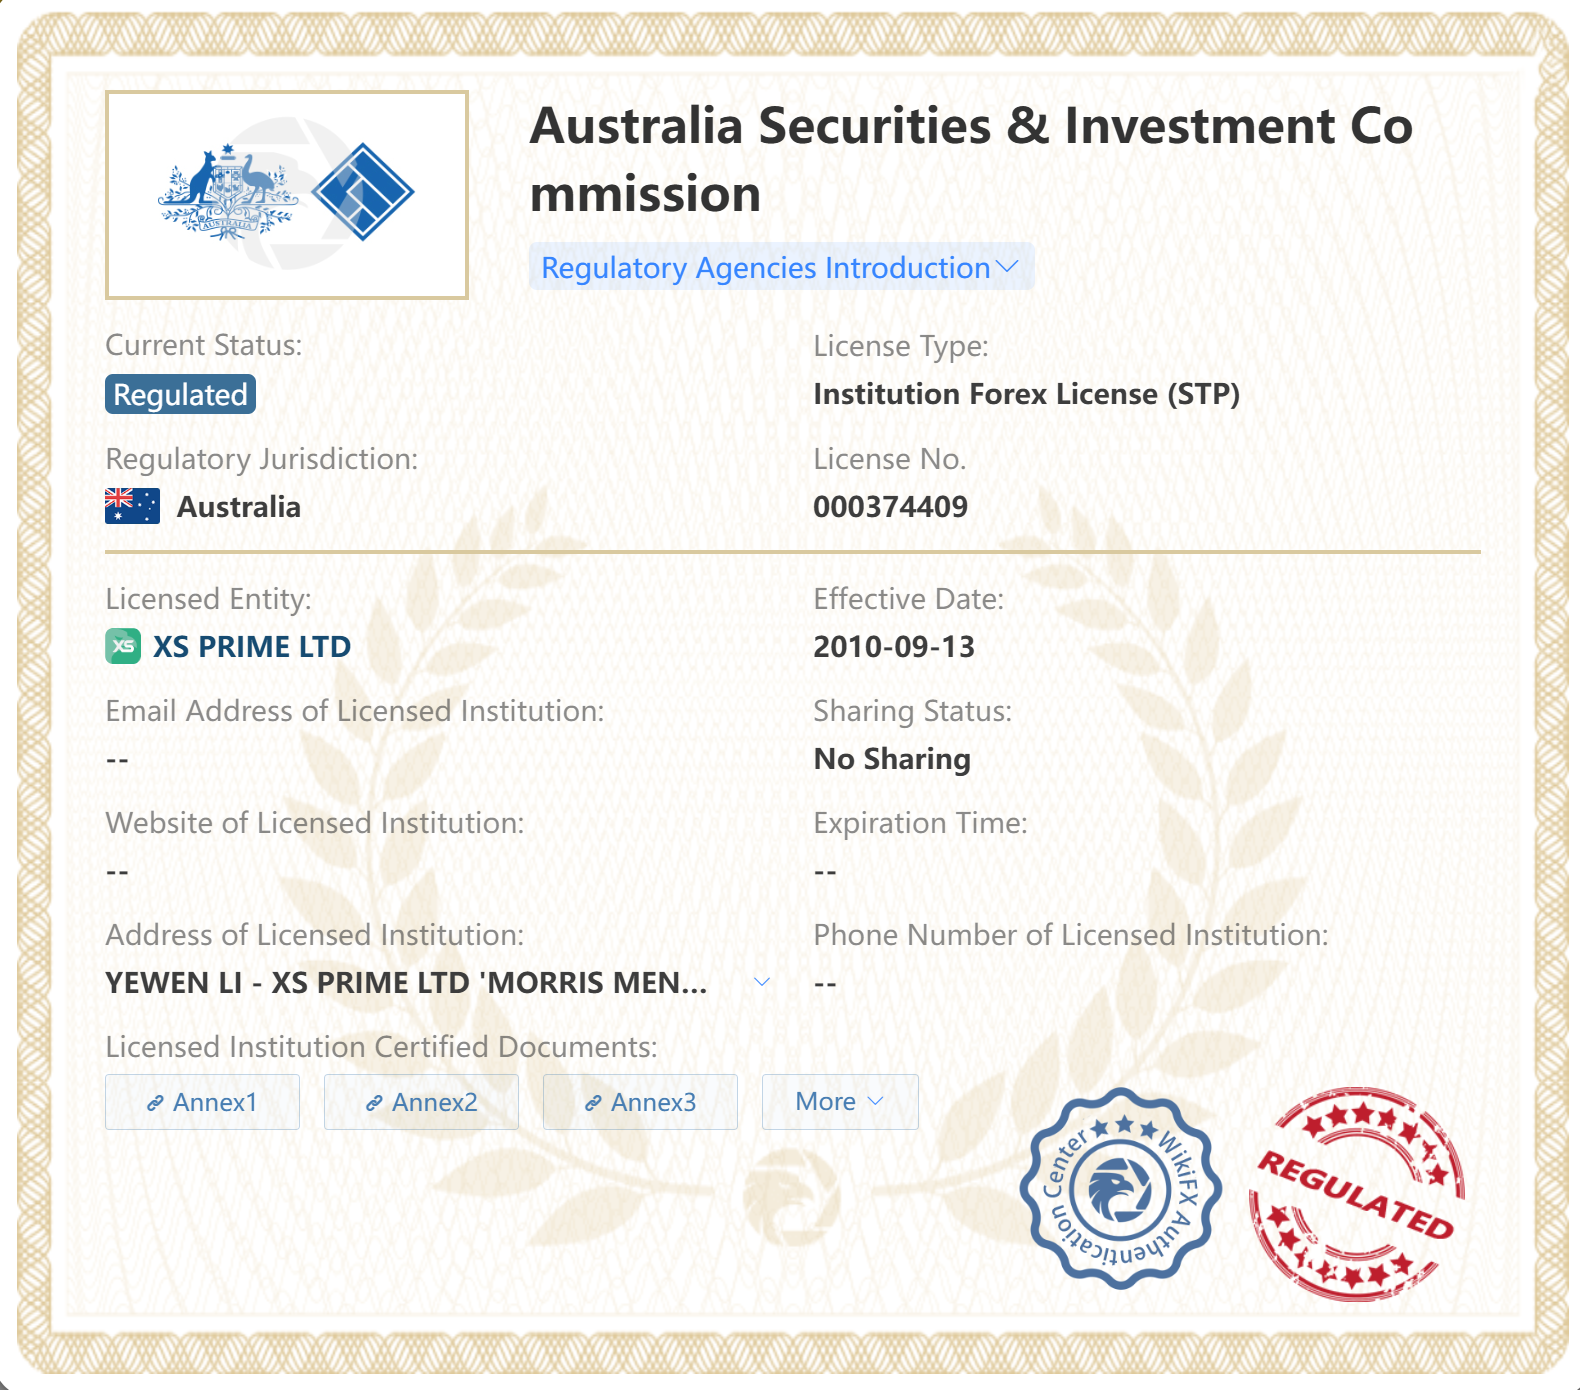Expand the licensed institution address chevron

coord(762,982)
